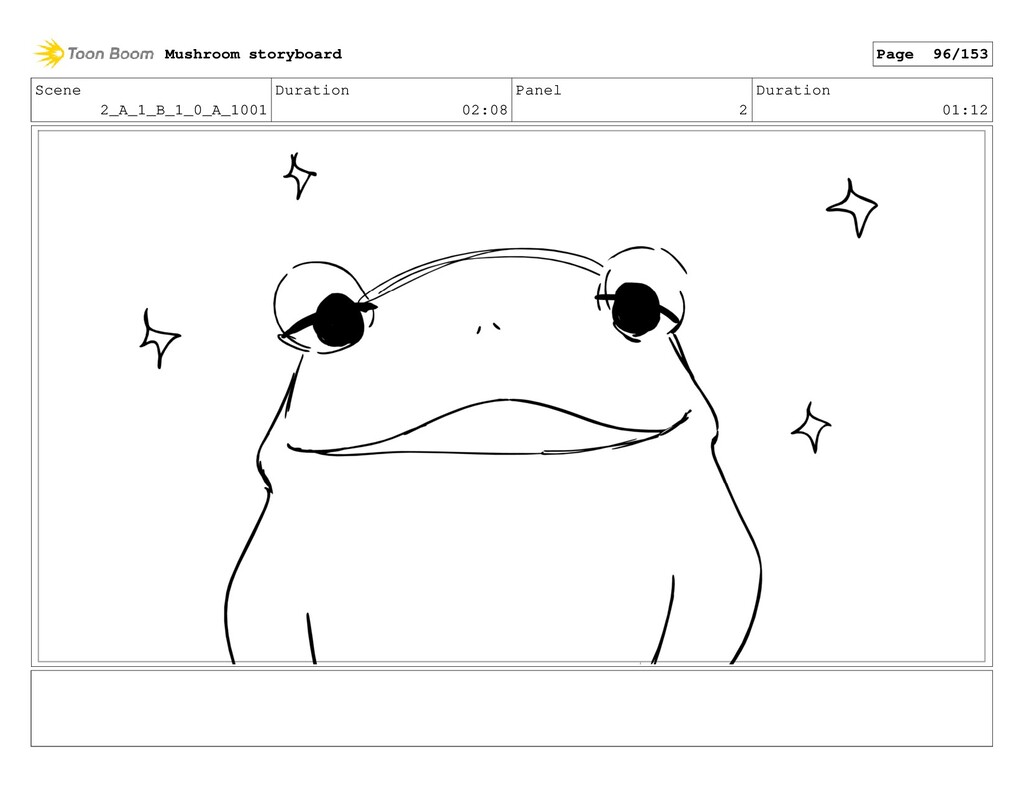1024x793 pixels.
Task: Click the empty notes box below panel
Action: coord(511,708)
